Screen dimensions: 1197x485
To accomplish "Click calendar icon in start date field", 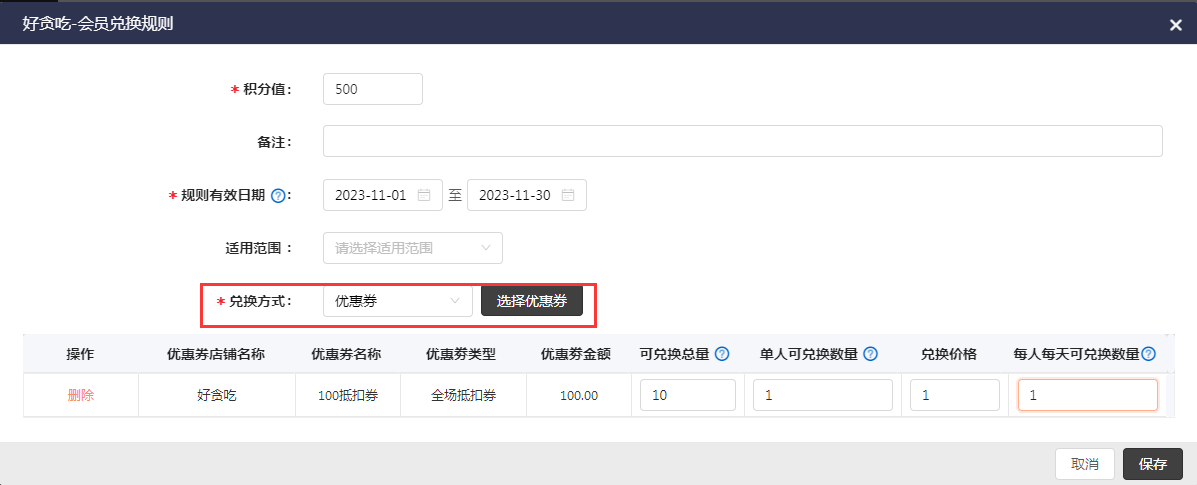I will point(424,195).
